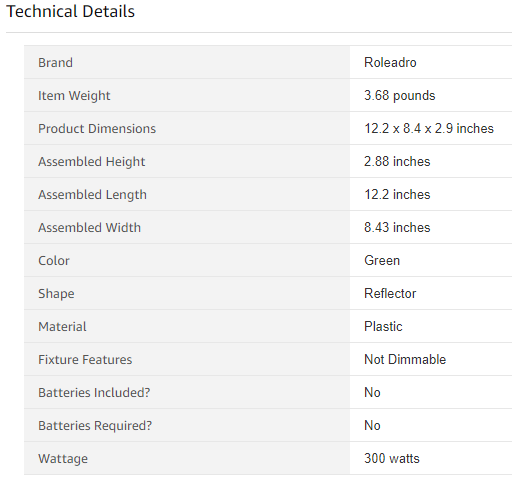Viewport: 512px width, 477px height.
Task: Click the Green color value
Action: [382, 260]
